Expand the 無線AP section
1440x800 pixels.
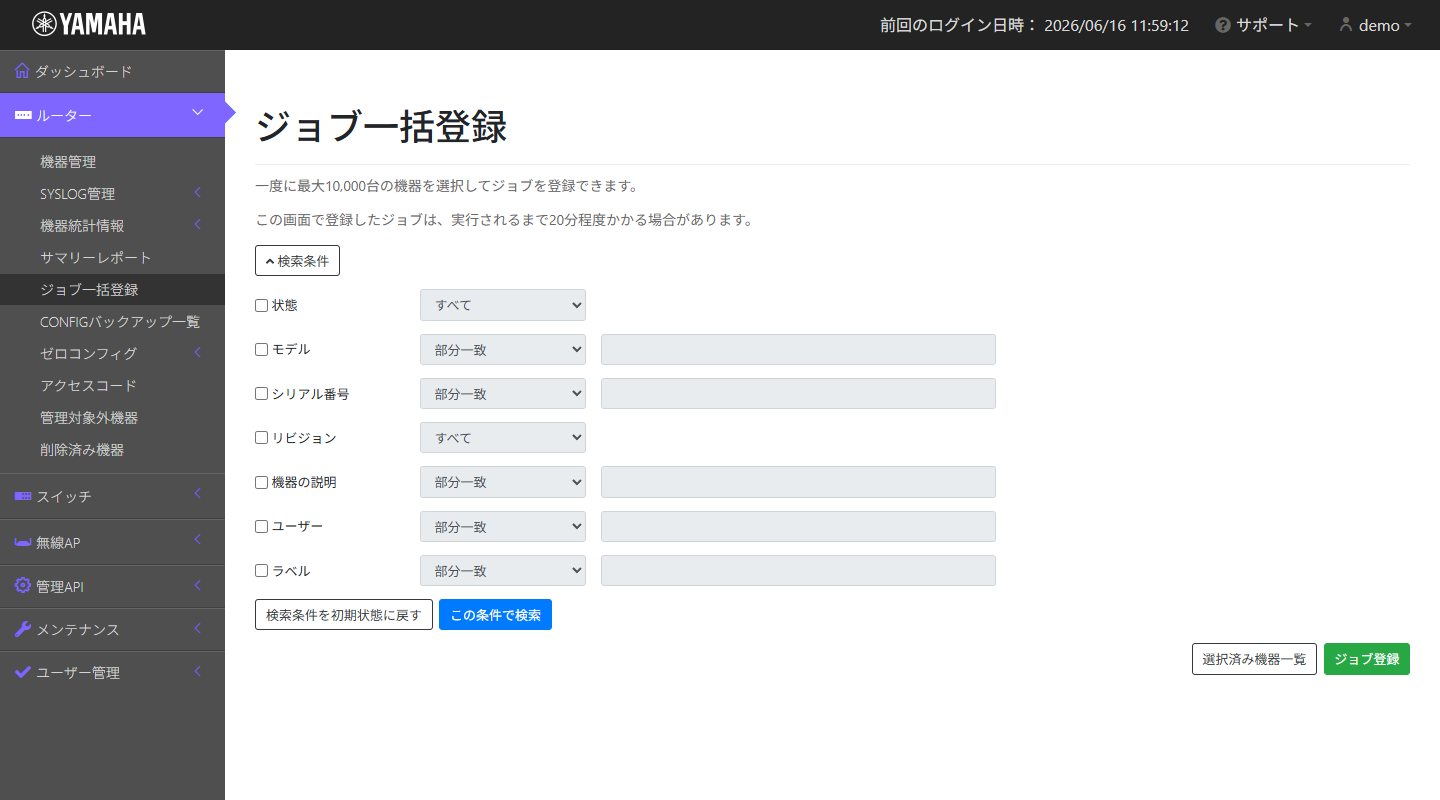pos(112,542)
